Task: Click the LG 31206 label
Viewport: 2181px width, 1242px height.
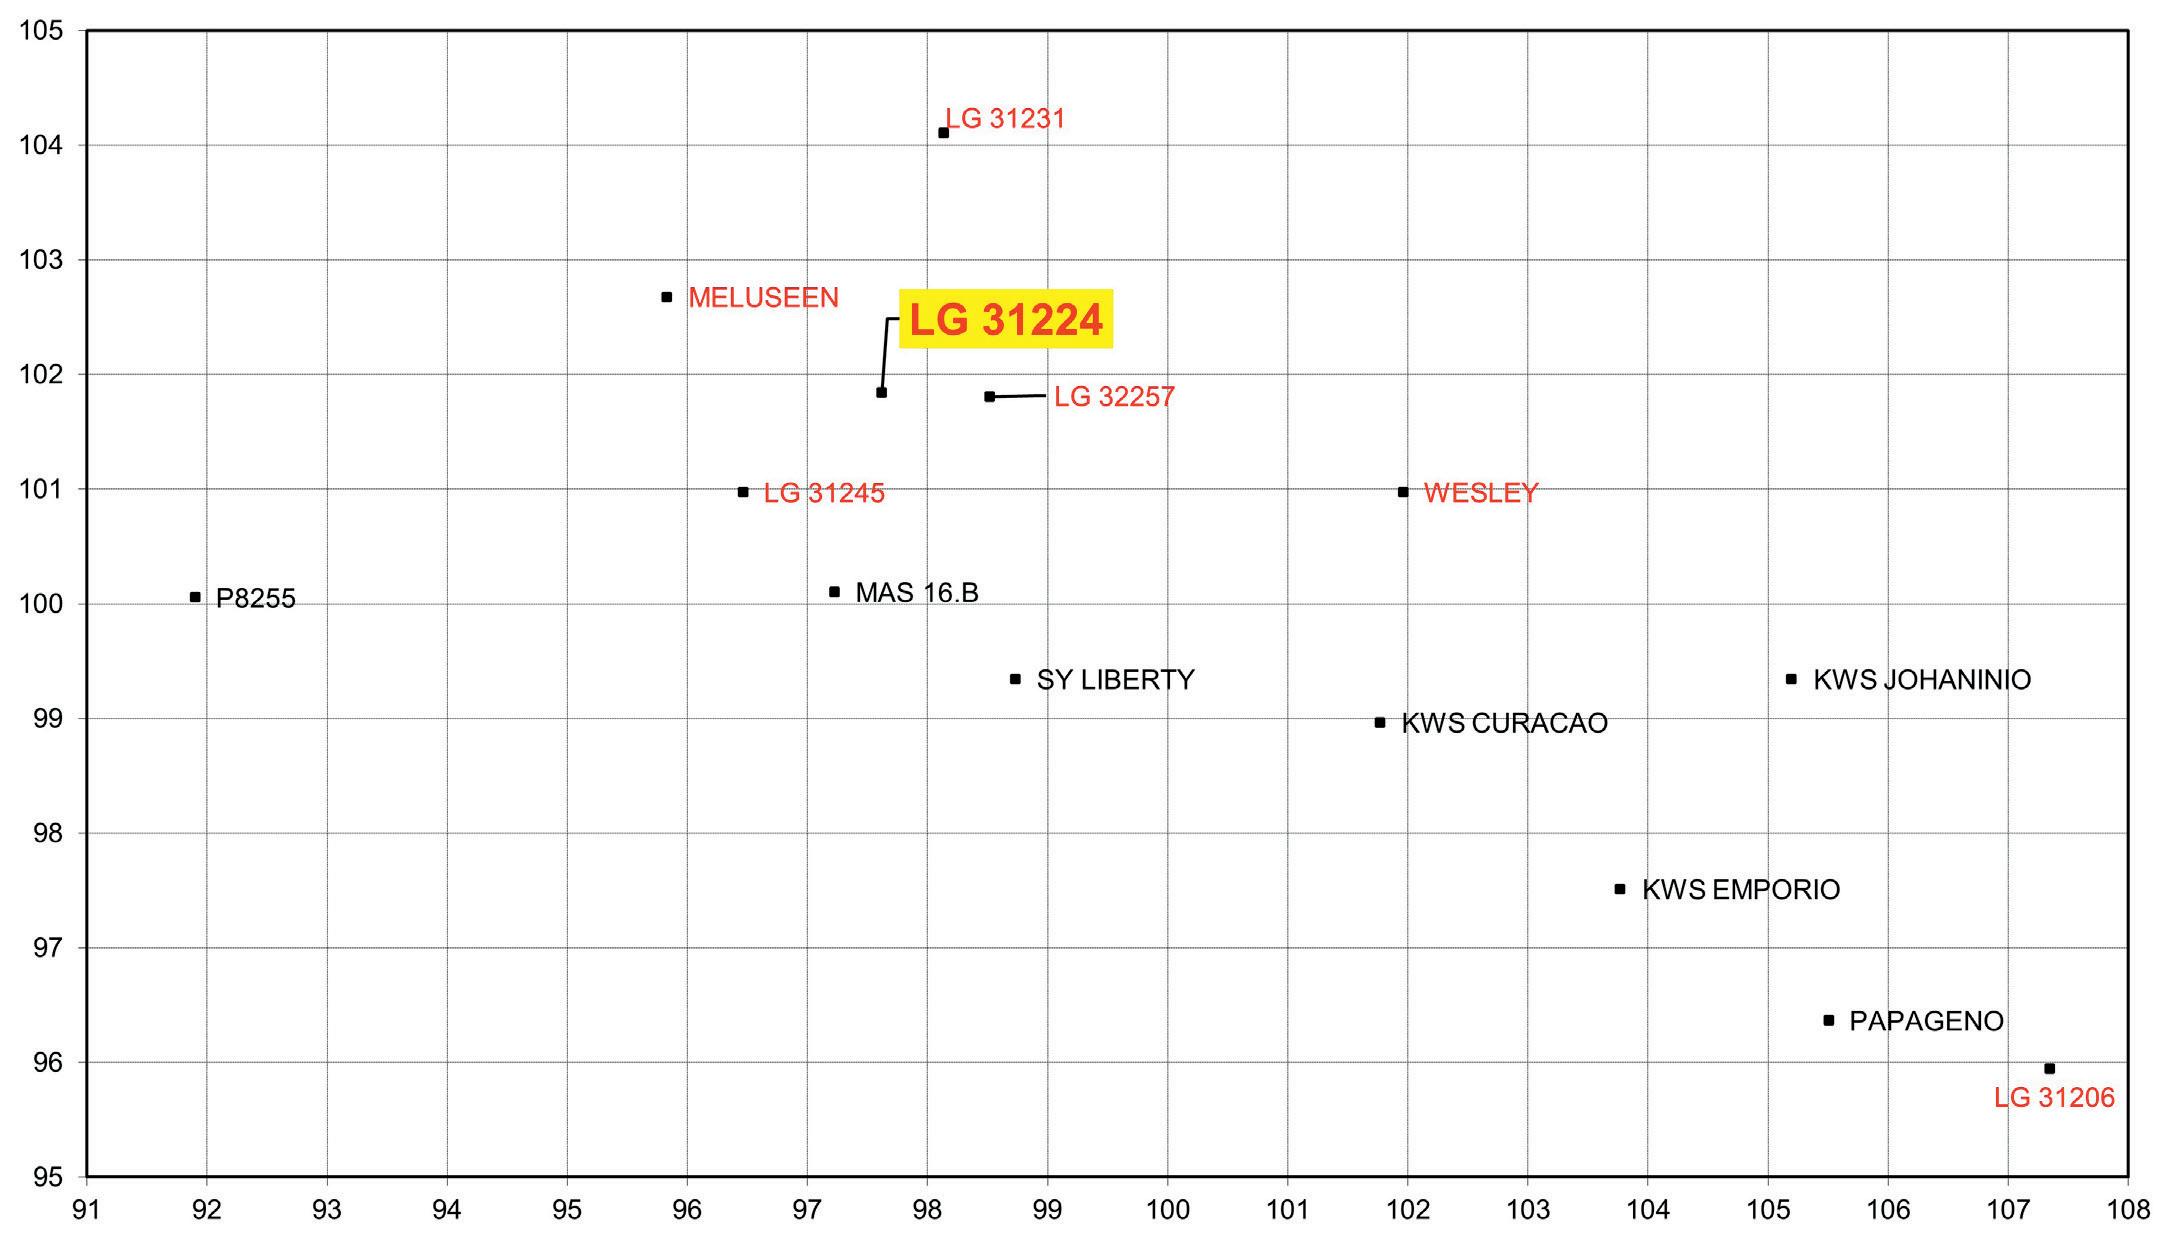Action: click(x=2054, y=1098)
